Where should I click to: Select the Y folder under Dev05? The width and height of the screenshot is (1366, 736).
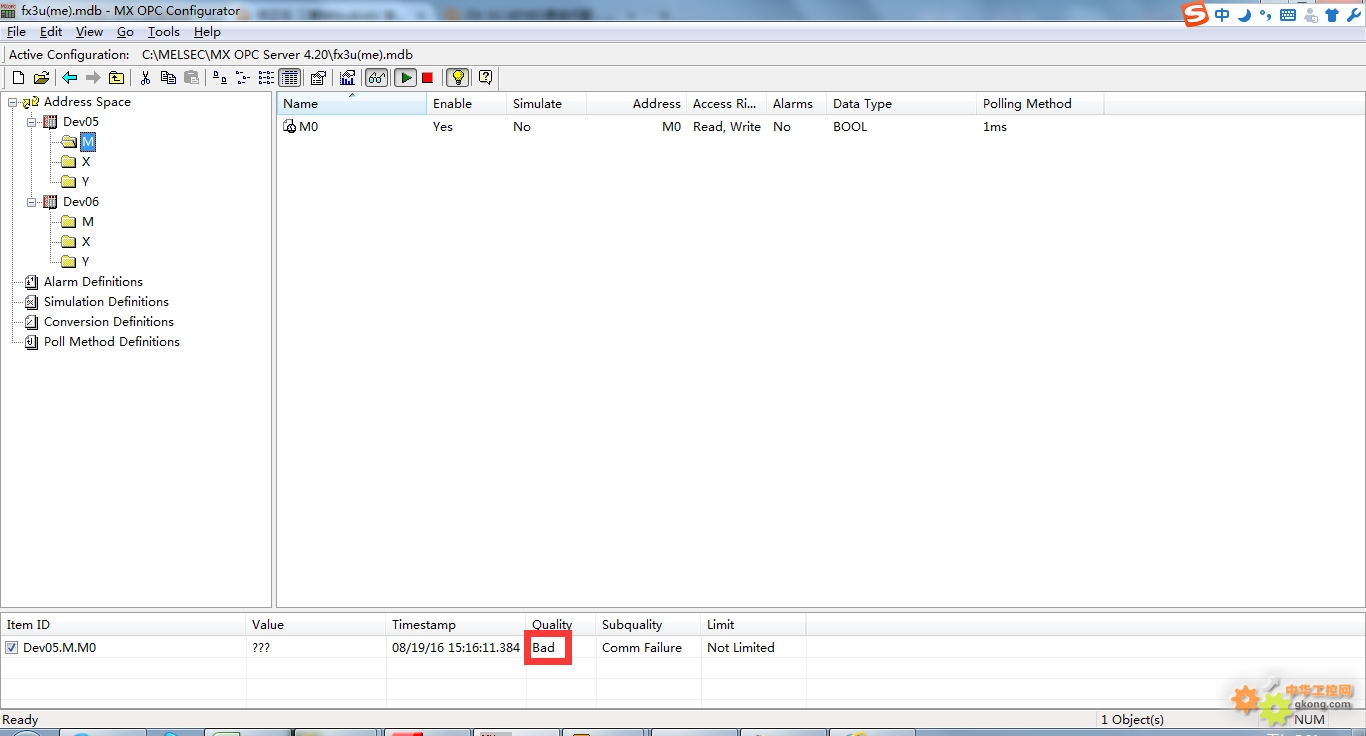pos(86,182)
